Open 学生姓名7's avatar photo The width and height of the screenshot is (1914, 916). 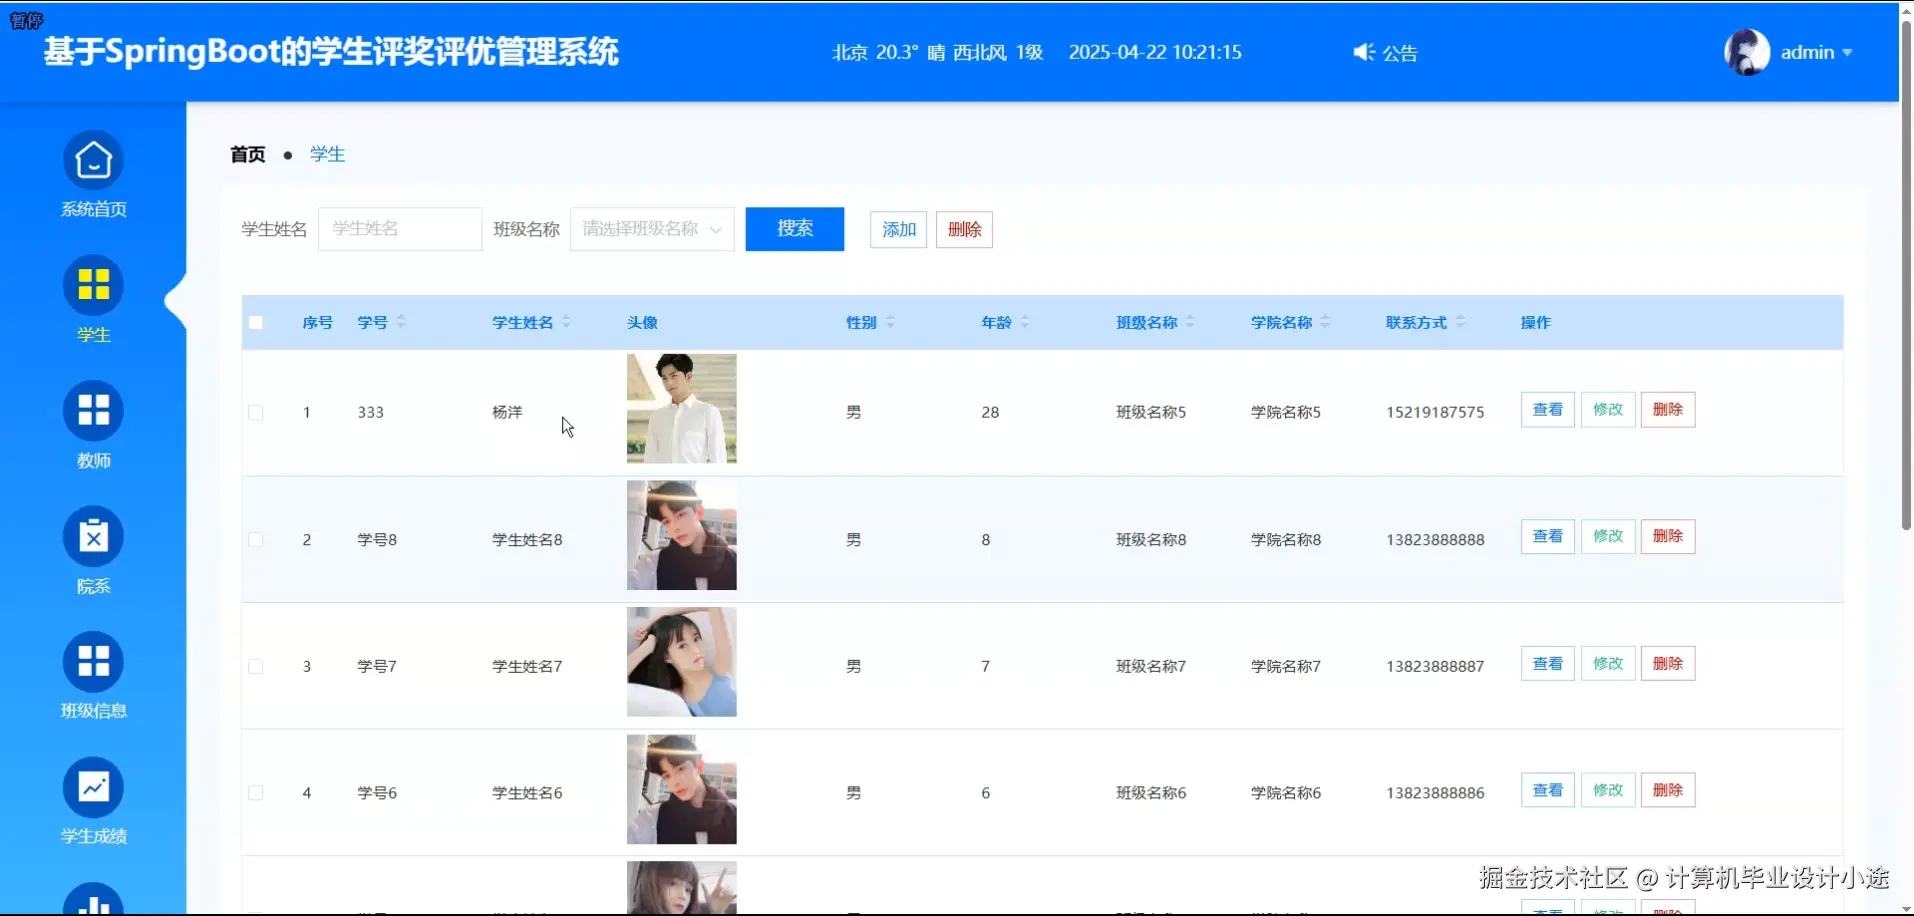click(x=682, y=662)
